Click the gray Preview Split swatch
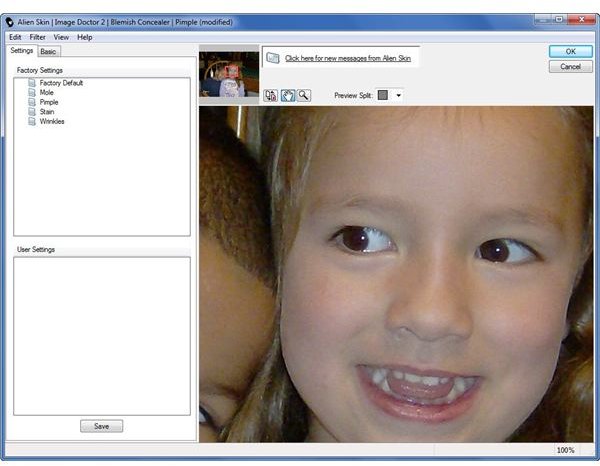Viewport: 600px width, 466px height. click(383, 95)
